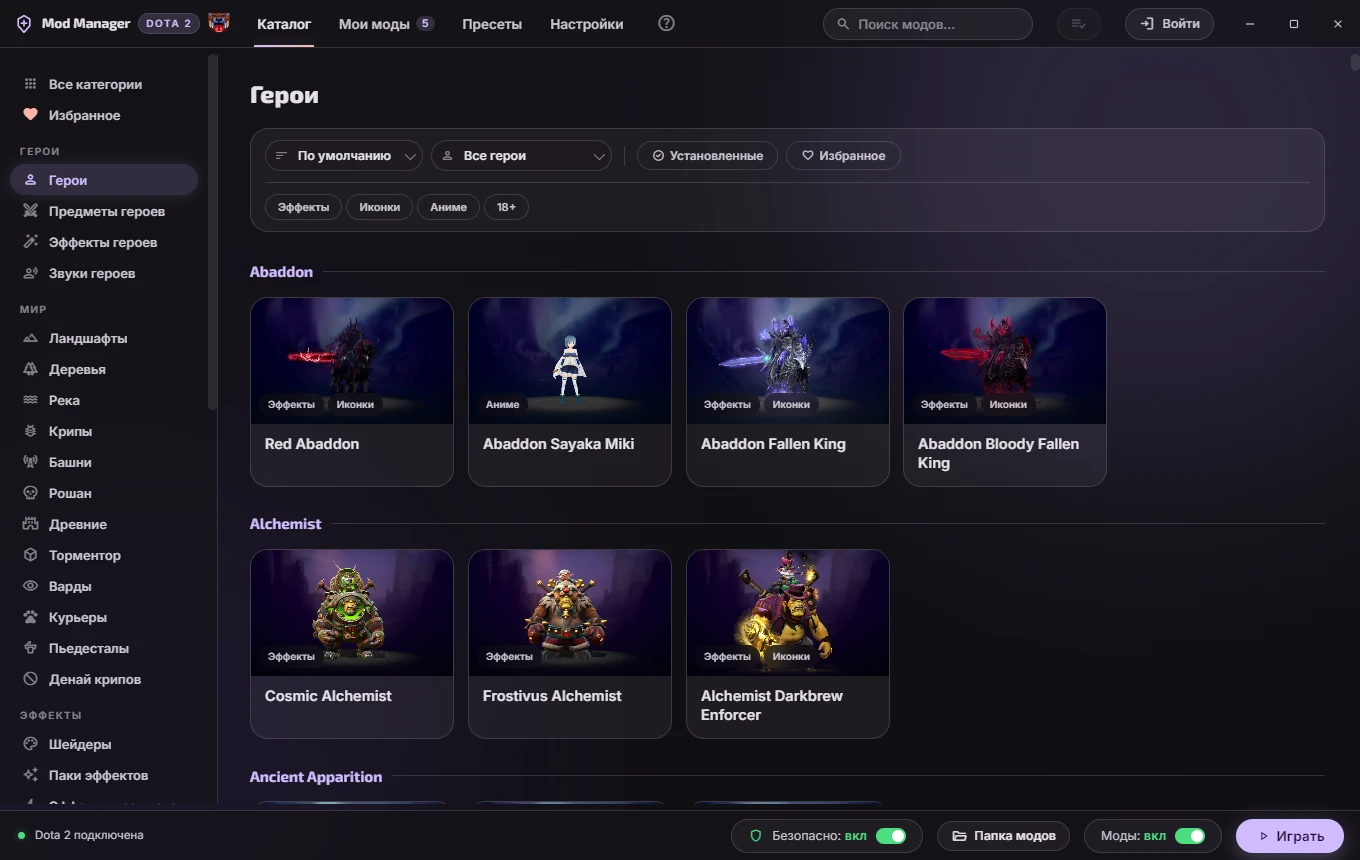
Task: Click the eye icon for Варды
Action: [x=30, y=587]
